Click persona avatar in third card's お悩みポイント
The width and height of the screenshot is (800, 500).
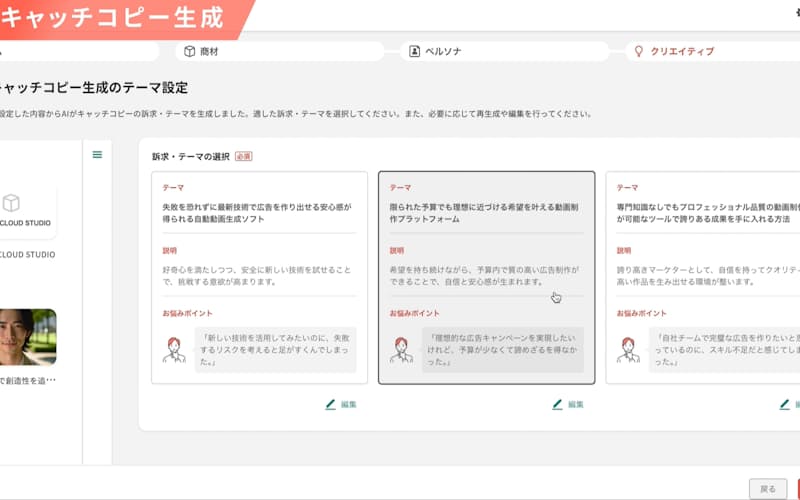[x=628, y=350]
